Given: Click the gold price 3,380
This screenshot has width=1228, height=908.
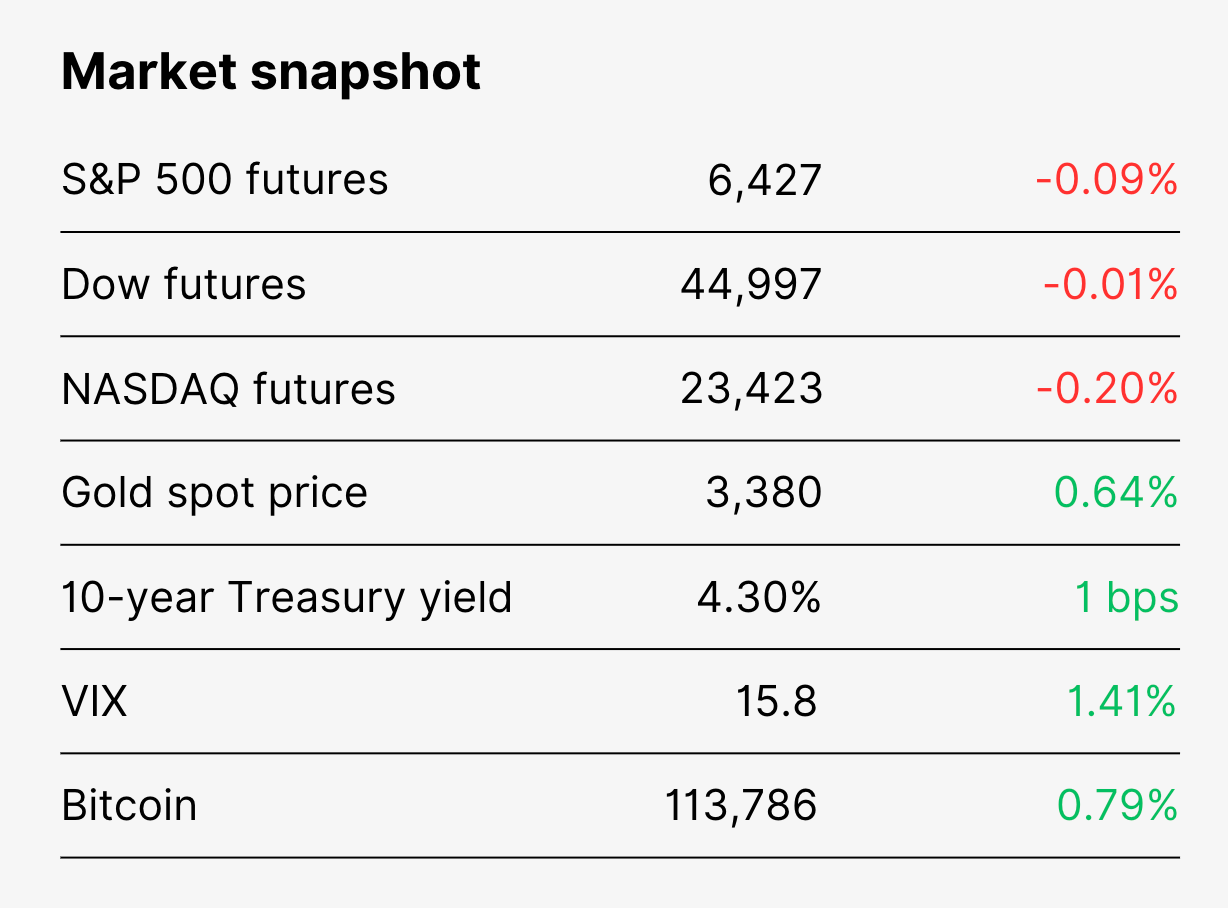Looking at the screenshot, I should point(764,494).
